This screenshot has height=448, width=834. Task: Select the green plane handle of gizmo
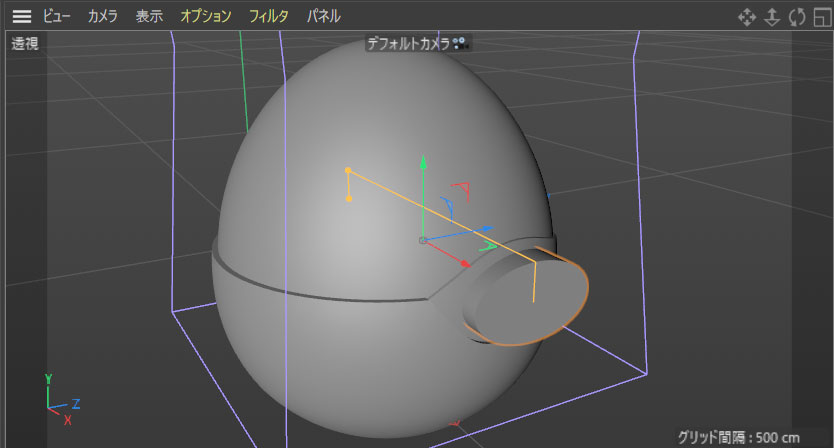[488, 244]
